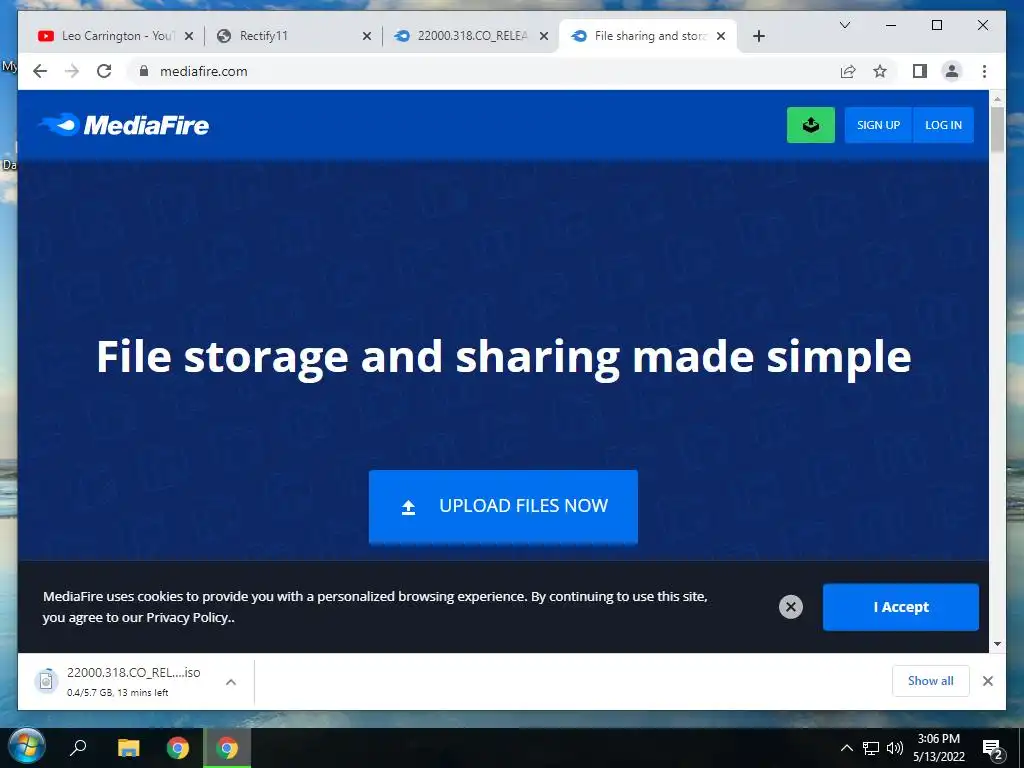Click the first Chrome taskbar icon
The height and width of the screenshot is (768, 1024).
point(177,747)
